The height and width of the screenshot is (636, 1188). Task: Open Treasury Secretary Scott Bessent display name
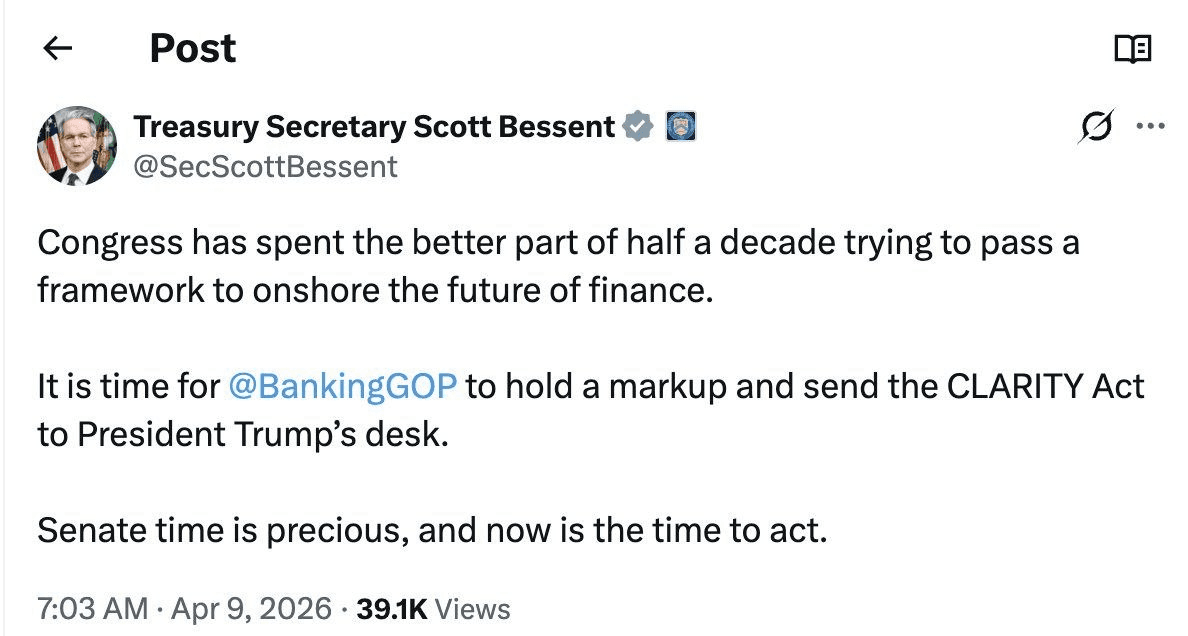(x=374, y=127)
